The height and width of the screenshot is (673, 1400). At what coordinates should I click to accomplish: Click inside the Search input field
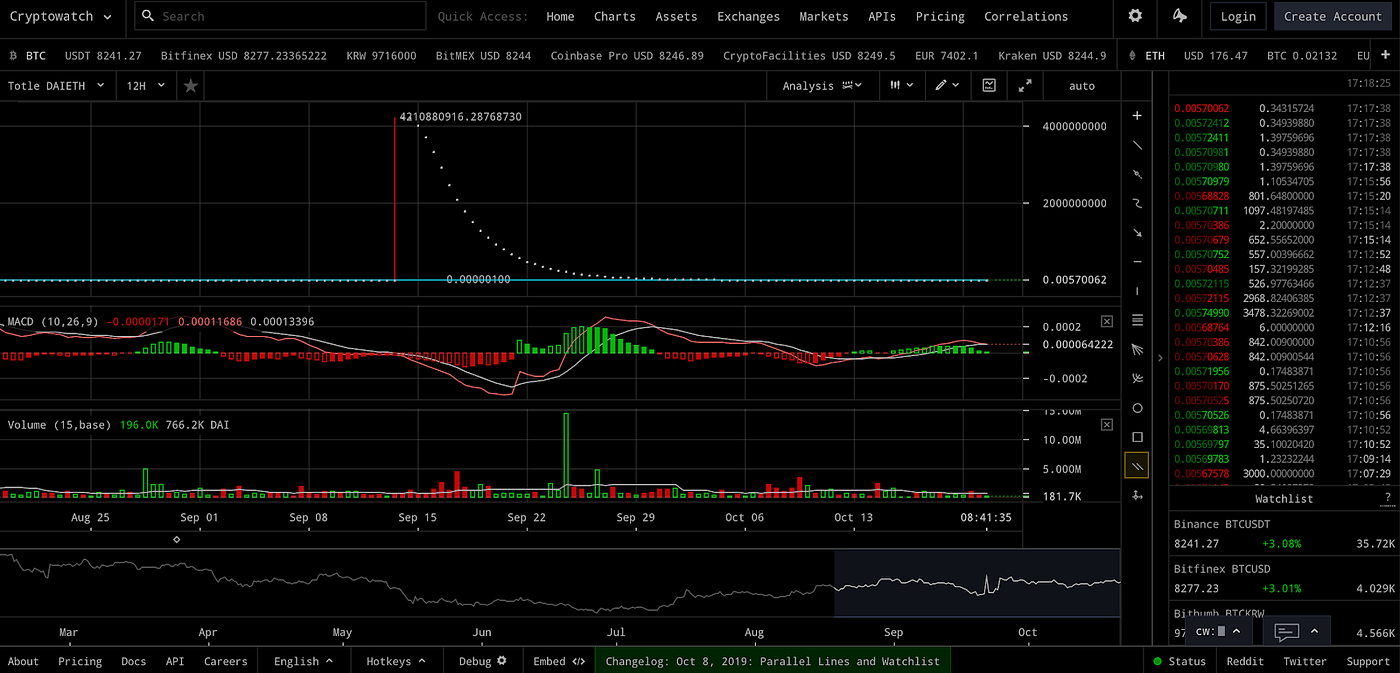[280, 16]
